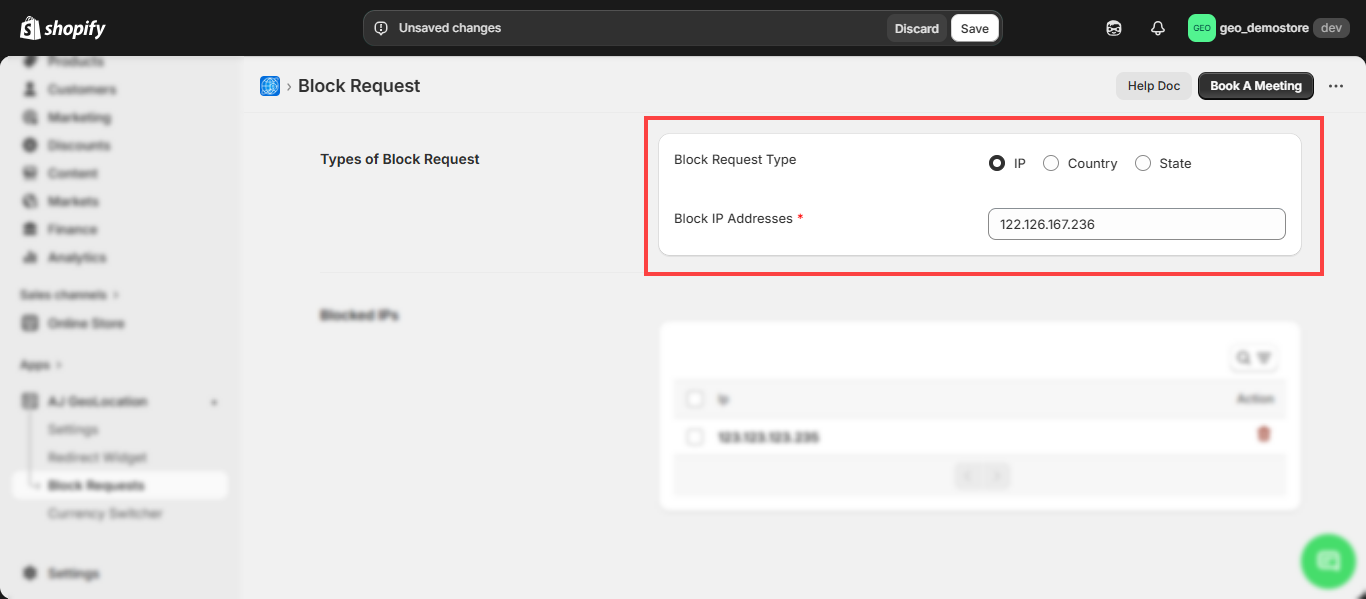Viewport: 1366px width, 599px height.
Task: Click the AJ GeoLocation globe icon in breadcrumb
Action: pos(270,86)
